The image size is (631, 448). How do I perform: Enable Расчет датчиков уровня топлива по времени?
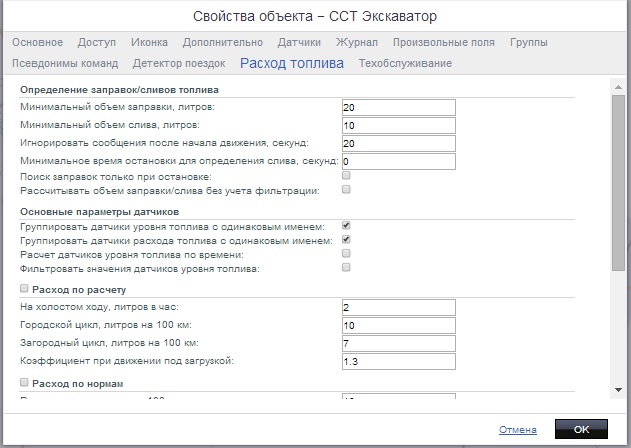[346, 254]
